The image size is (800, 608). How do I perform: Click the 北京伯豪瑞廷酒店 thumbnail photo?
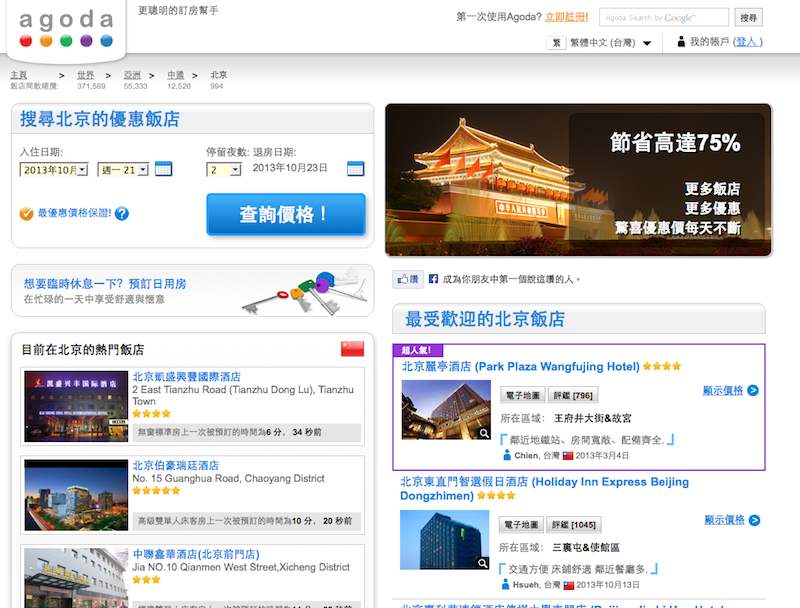76,495
